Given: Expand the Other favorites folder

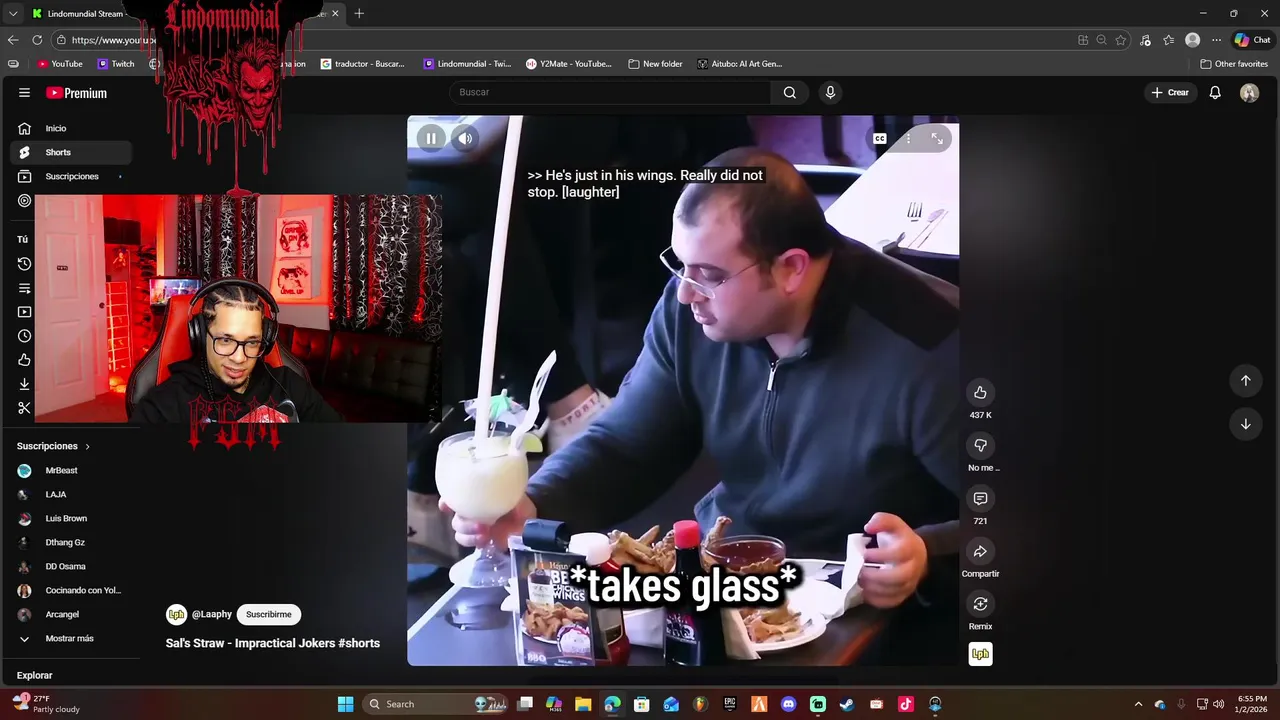Looking at the screenshot, I should point(1233,64).
